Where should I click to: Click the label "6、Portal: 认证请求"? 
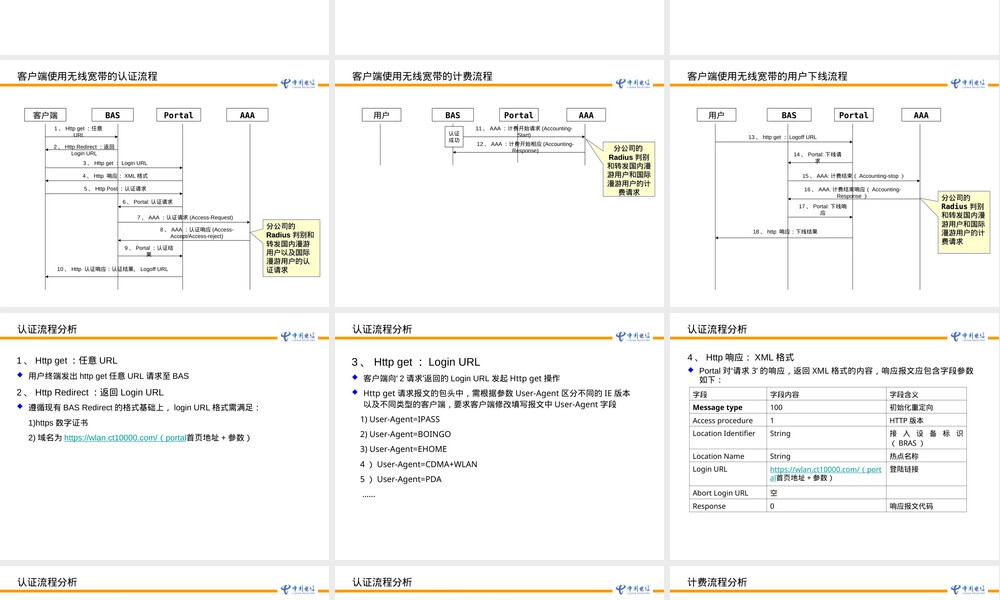pyautogui.click(x=147, y=202)
